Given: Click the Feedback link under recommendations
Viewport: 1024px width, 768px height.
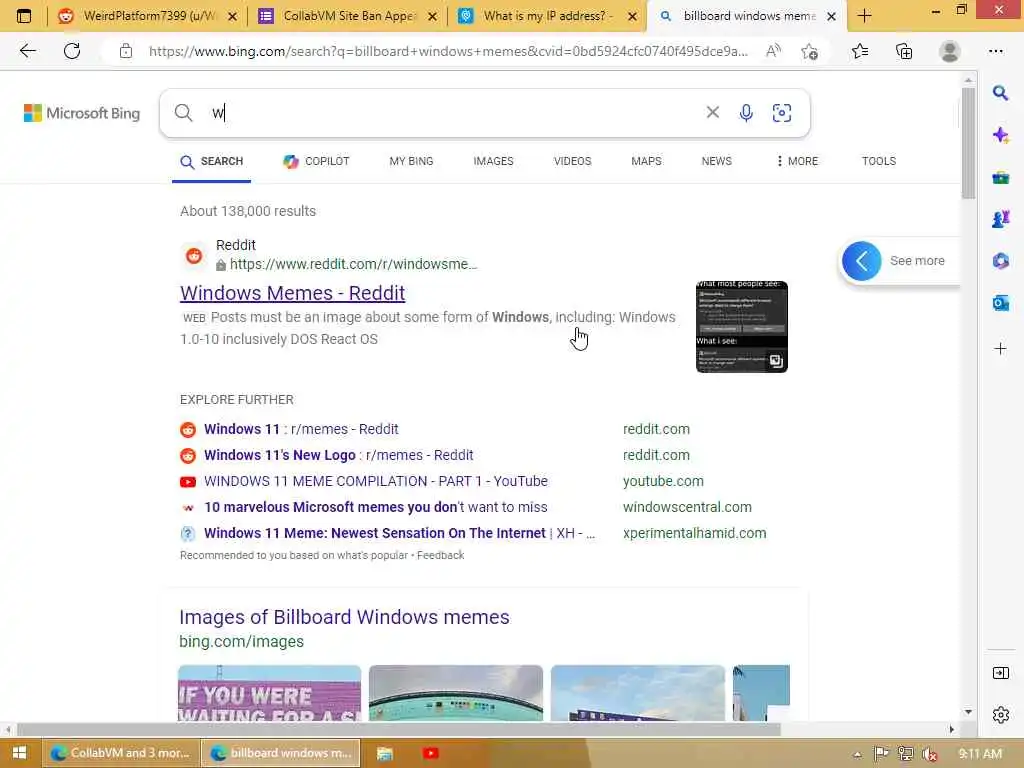Looking at the screenshot, I should point(440,555).
